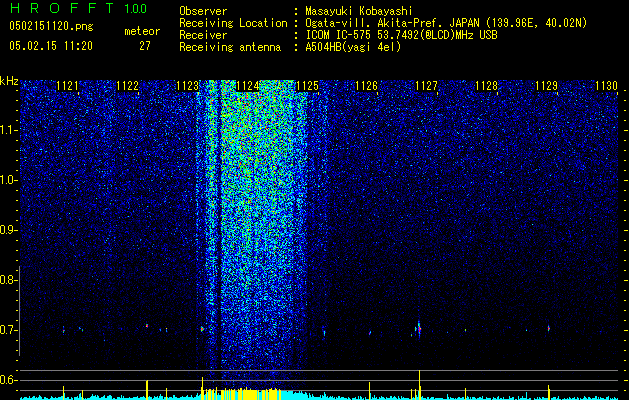
Task: Click the 1129 time marker
Action: coord(546,86)
